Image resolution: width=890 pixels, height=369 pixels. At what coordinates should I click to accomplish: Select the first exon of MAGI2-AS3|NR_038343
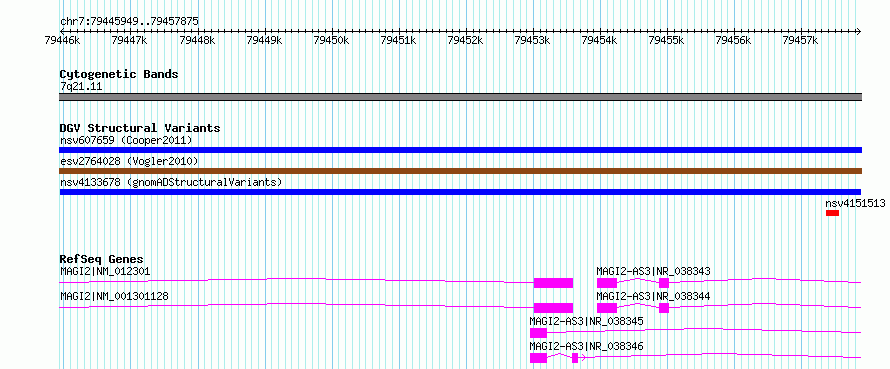[x=607, y=283]
